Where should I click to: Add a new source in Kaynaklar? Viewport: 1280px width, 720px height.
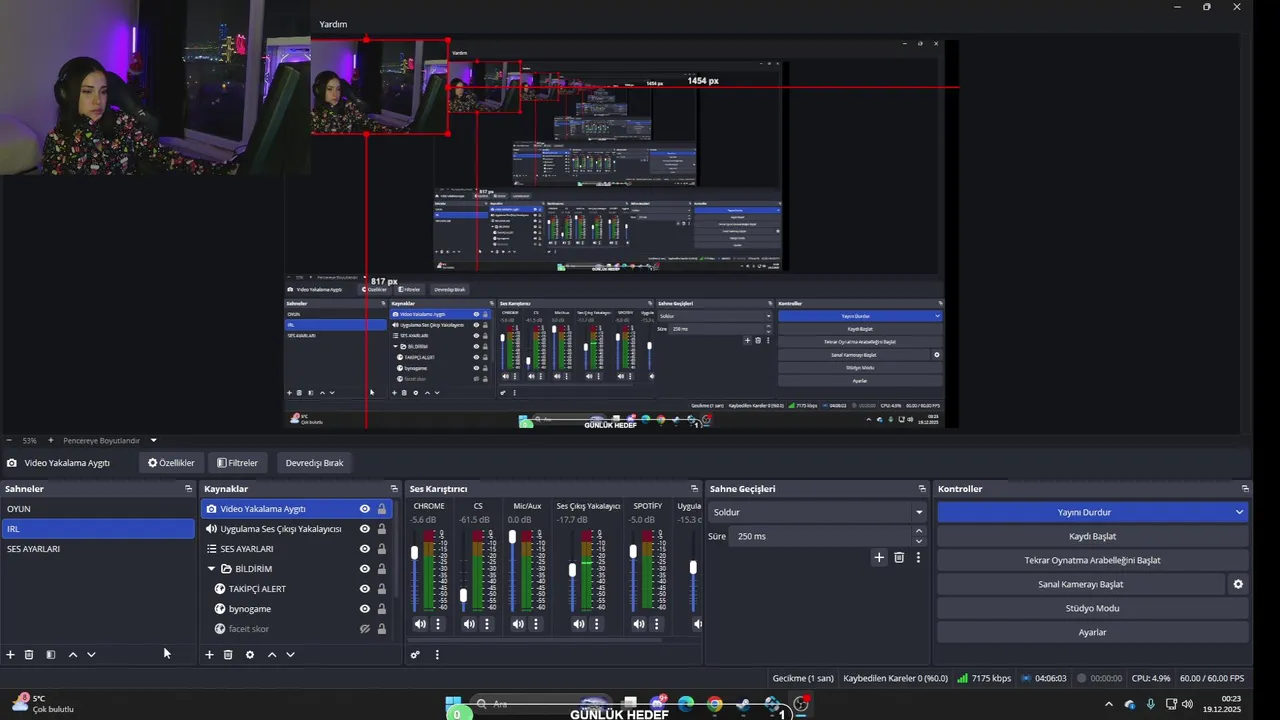coord(209,654)
